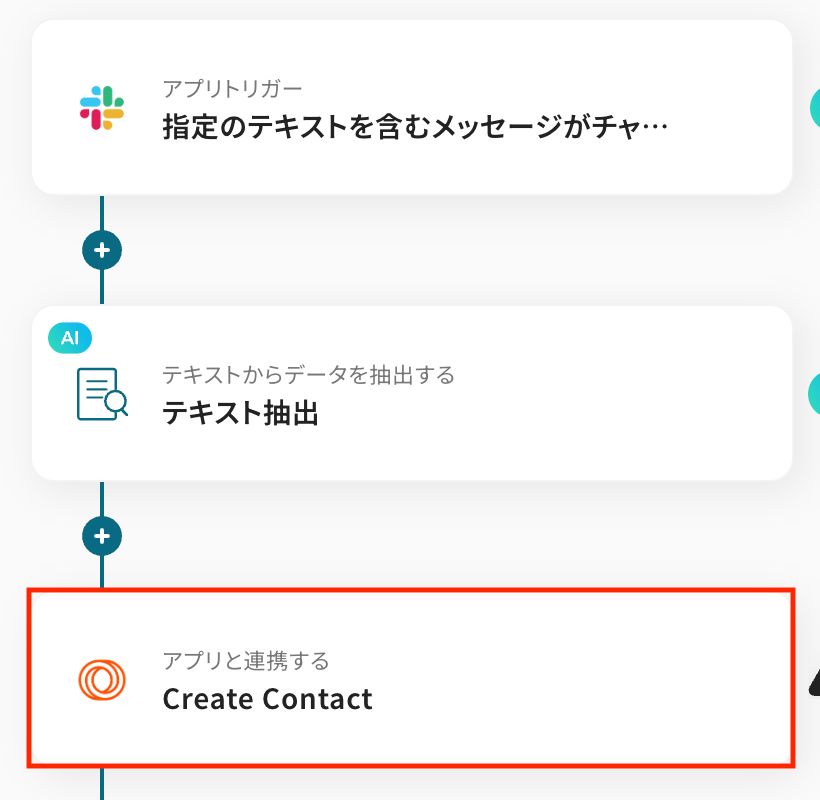The height and width of the screenshot is (800, 820).
Task: Add step above the Create Contact card
Action: 102,536
